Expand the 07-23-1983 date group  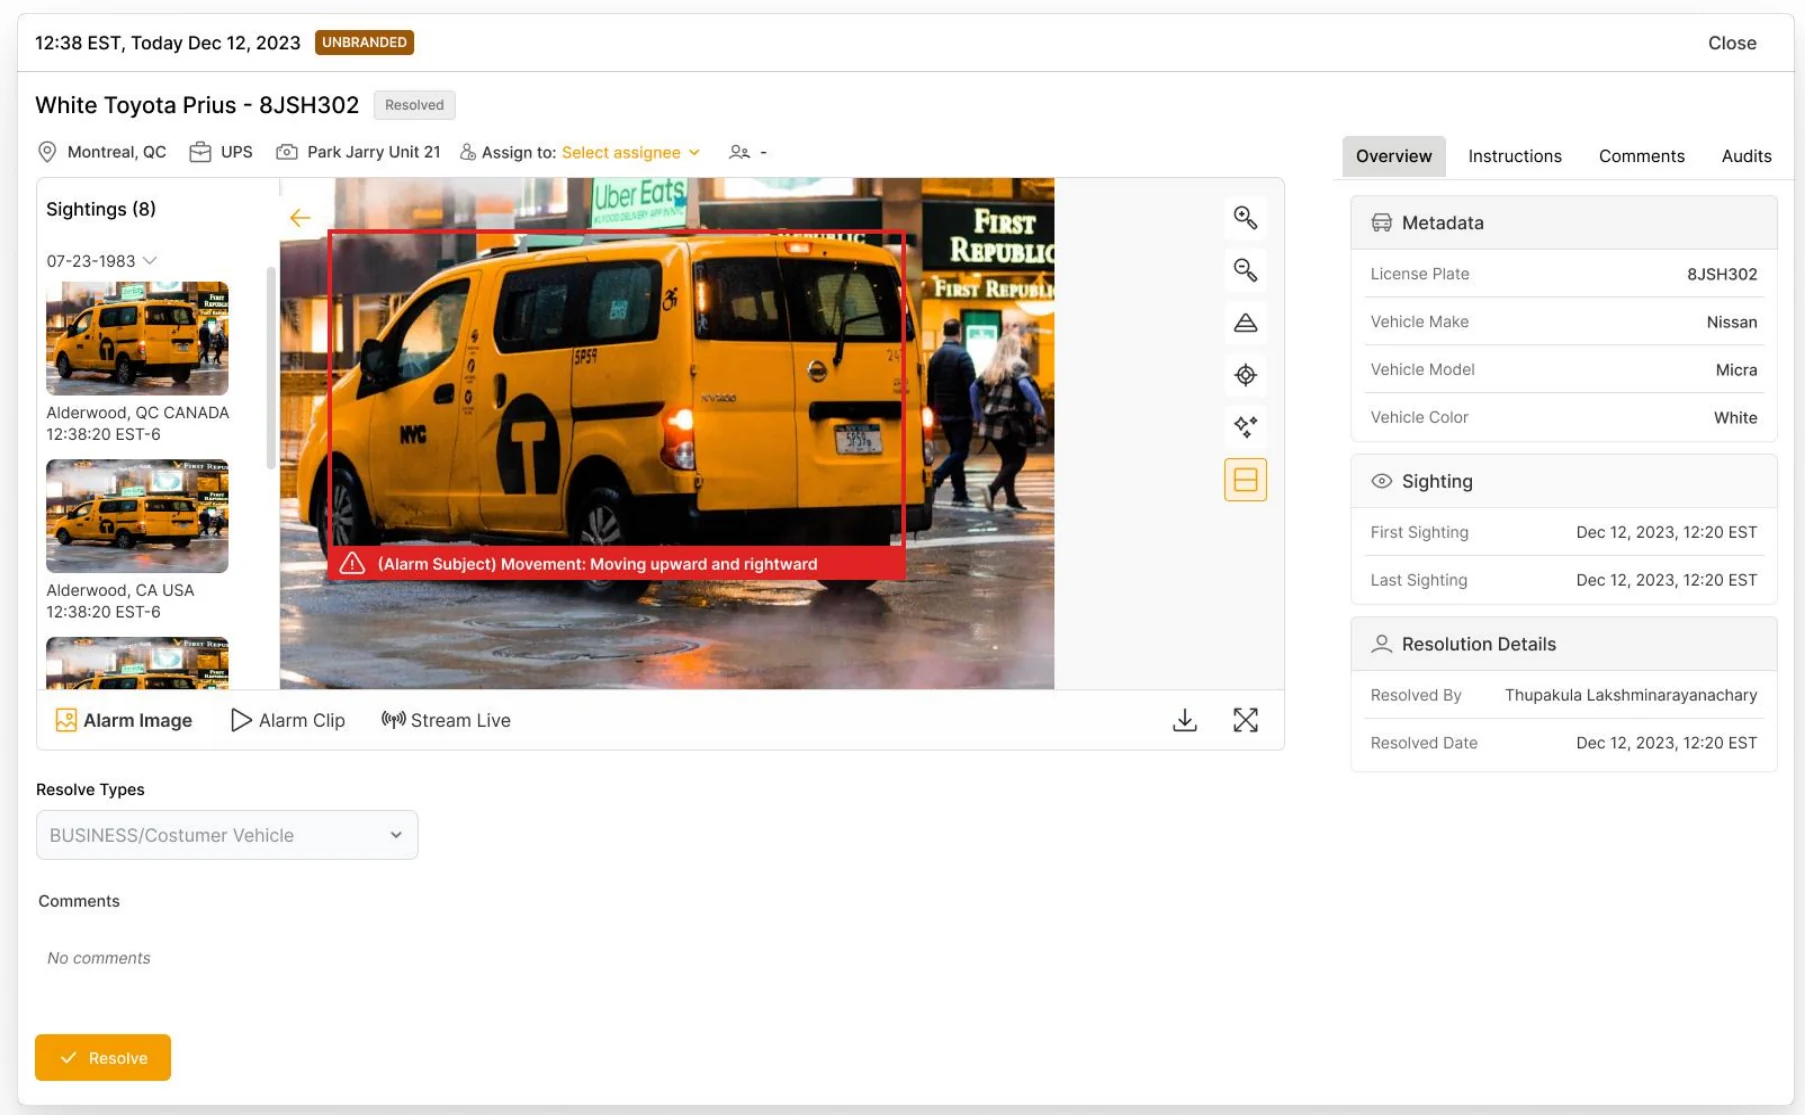tap(101, 261)
